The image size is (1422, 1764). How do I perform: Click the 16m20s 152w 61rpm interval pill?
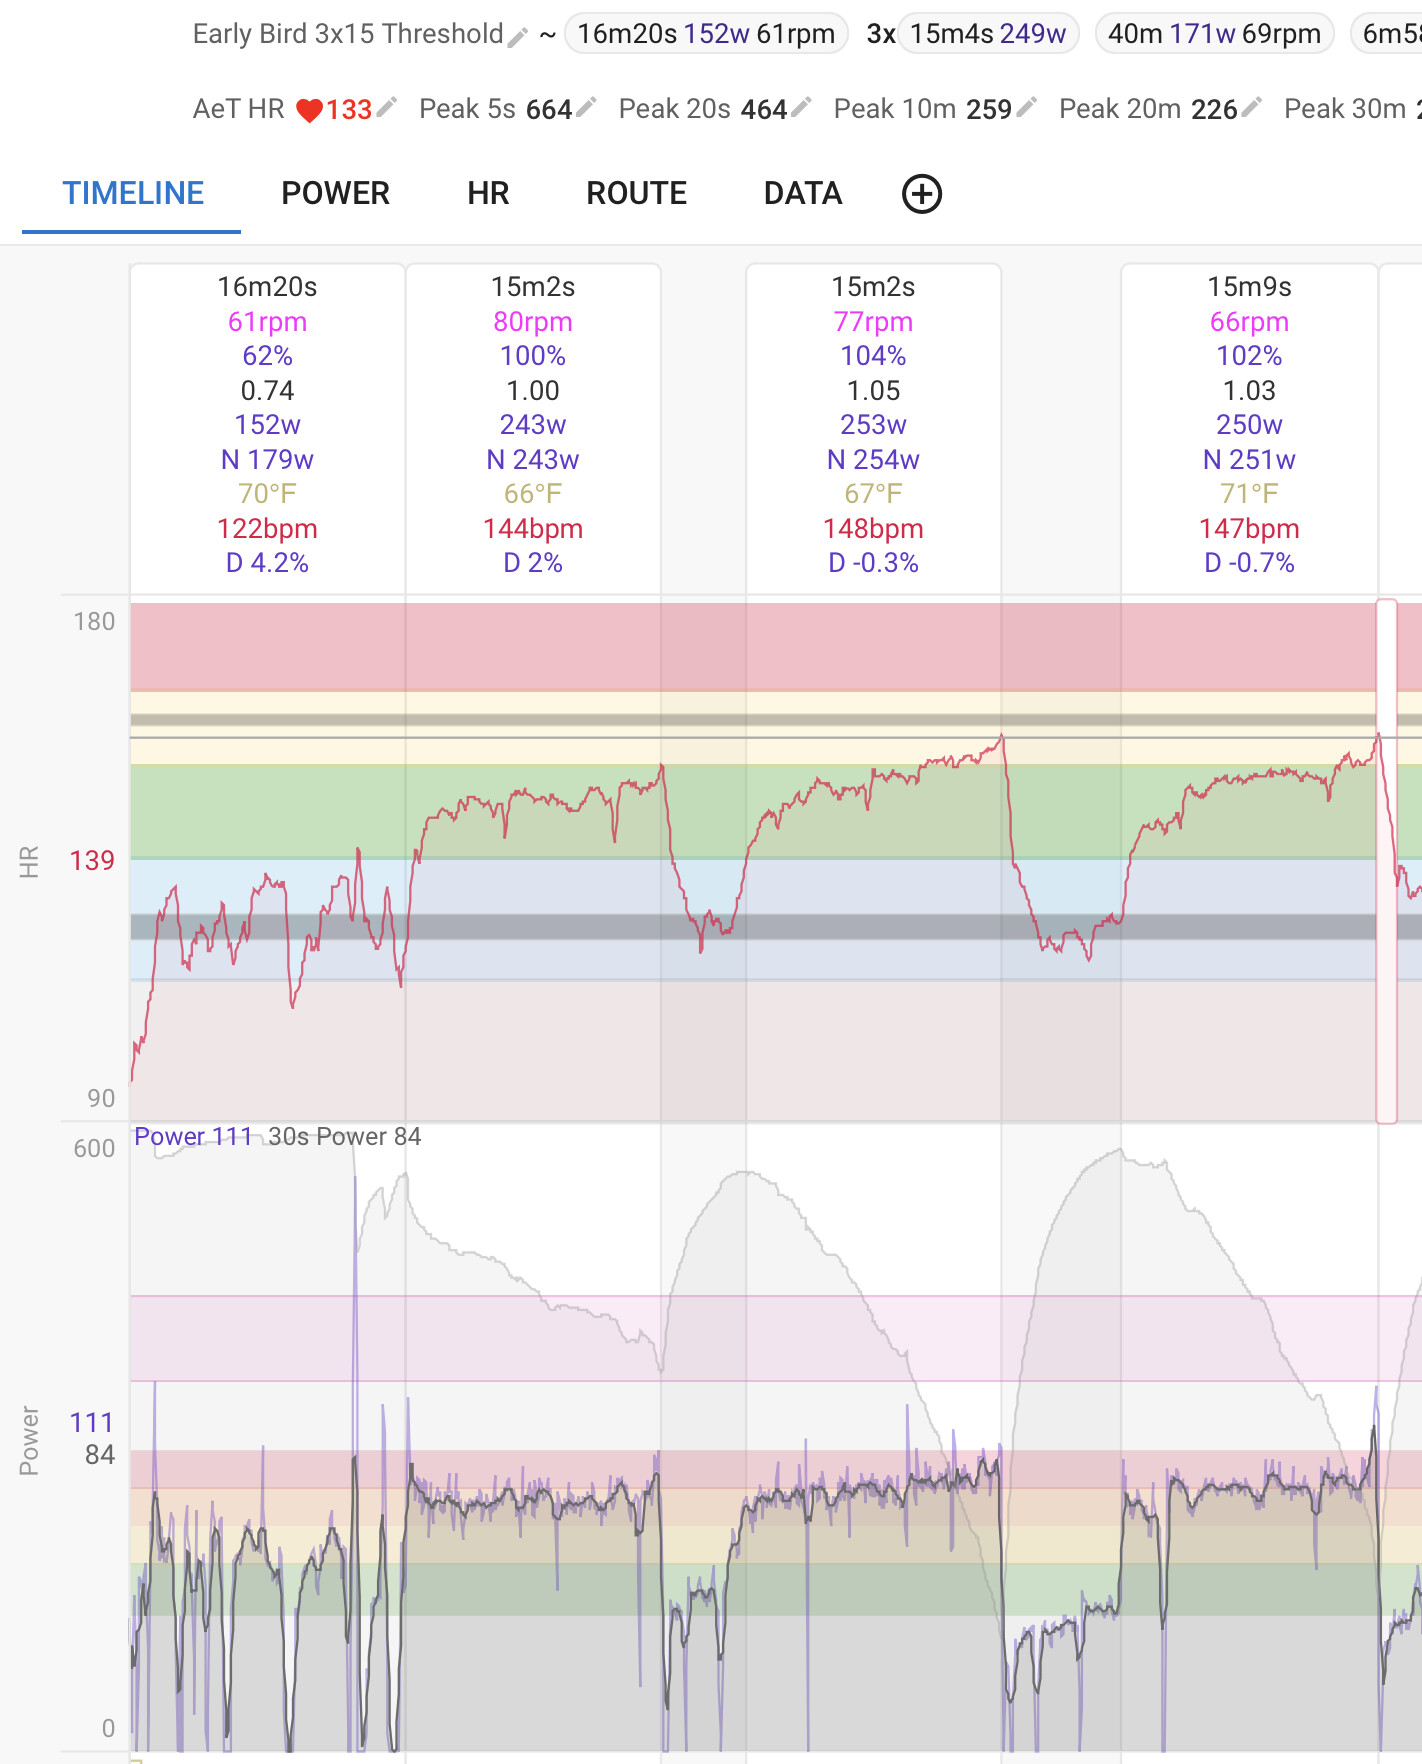[706, 34]
